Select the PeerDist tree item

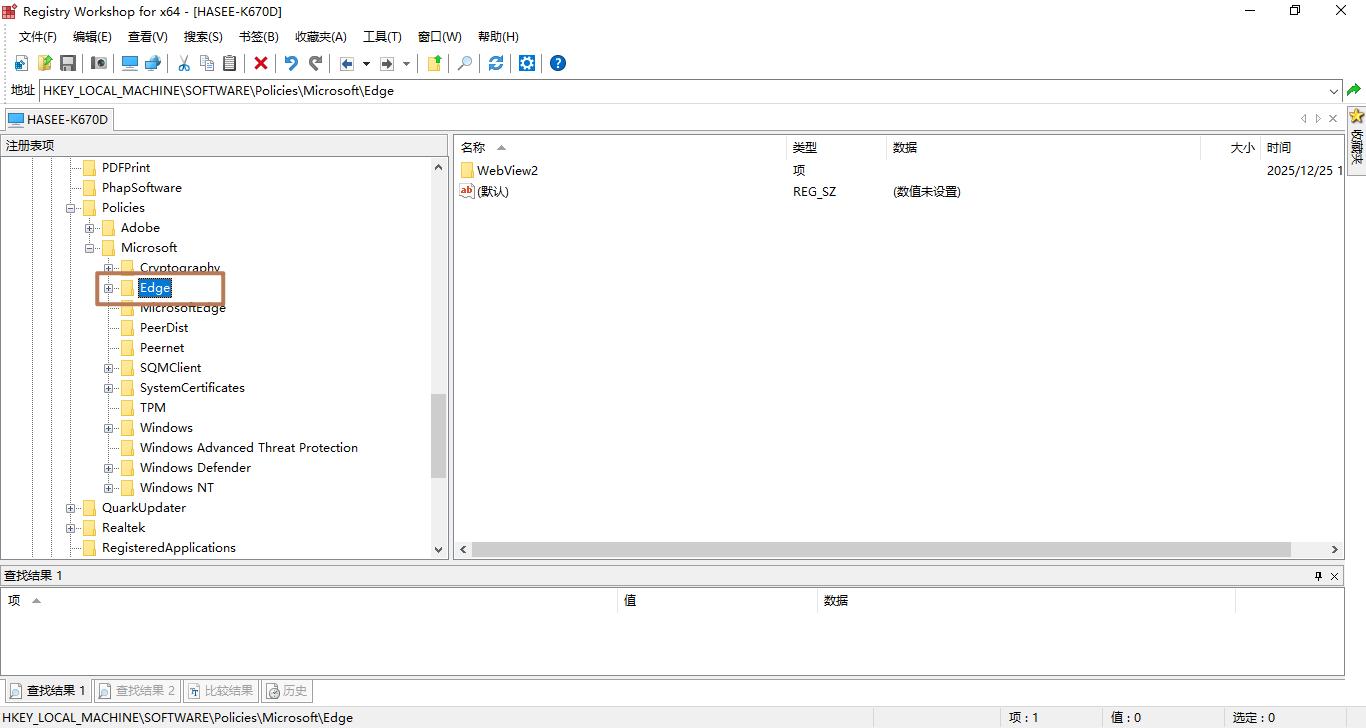(x=164, y=328)
